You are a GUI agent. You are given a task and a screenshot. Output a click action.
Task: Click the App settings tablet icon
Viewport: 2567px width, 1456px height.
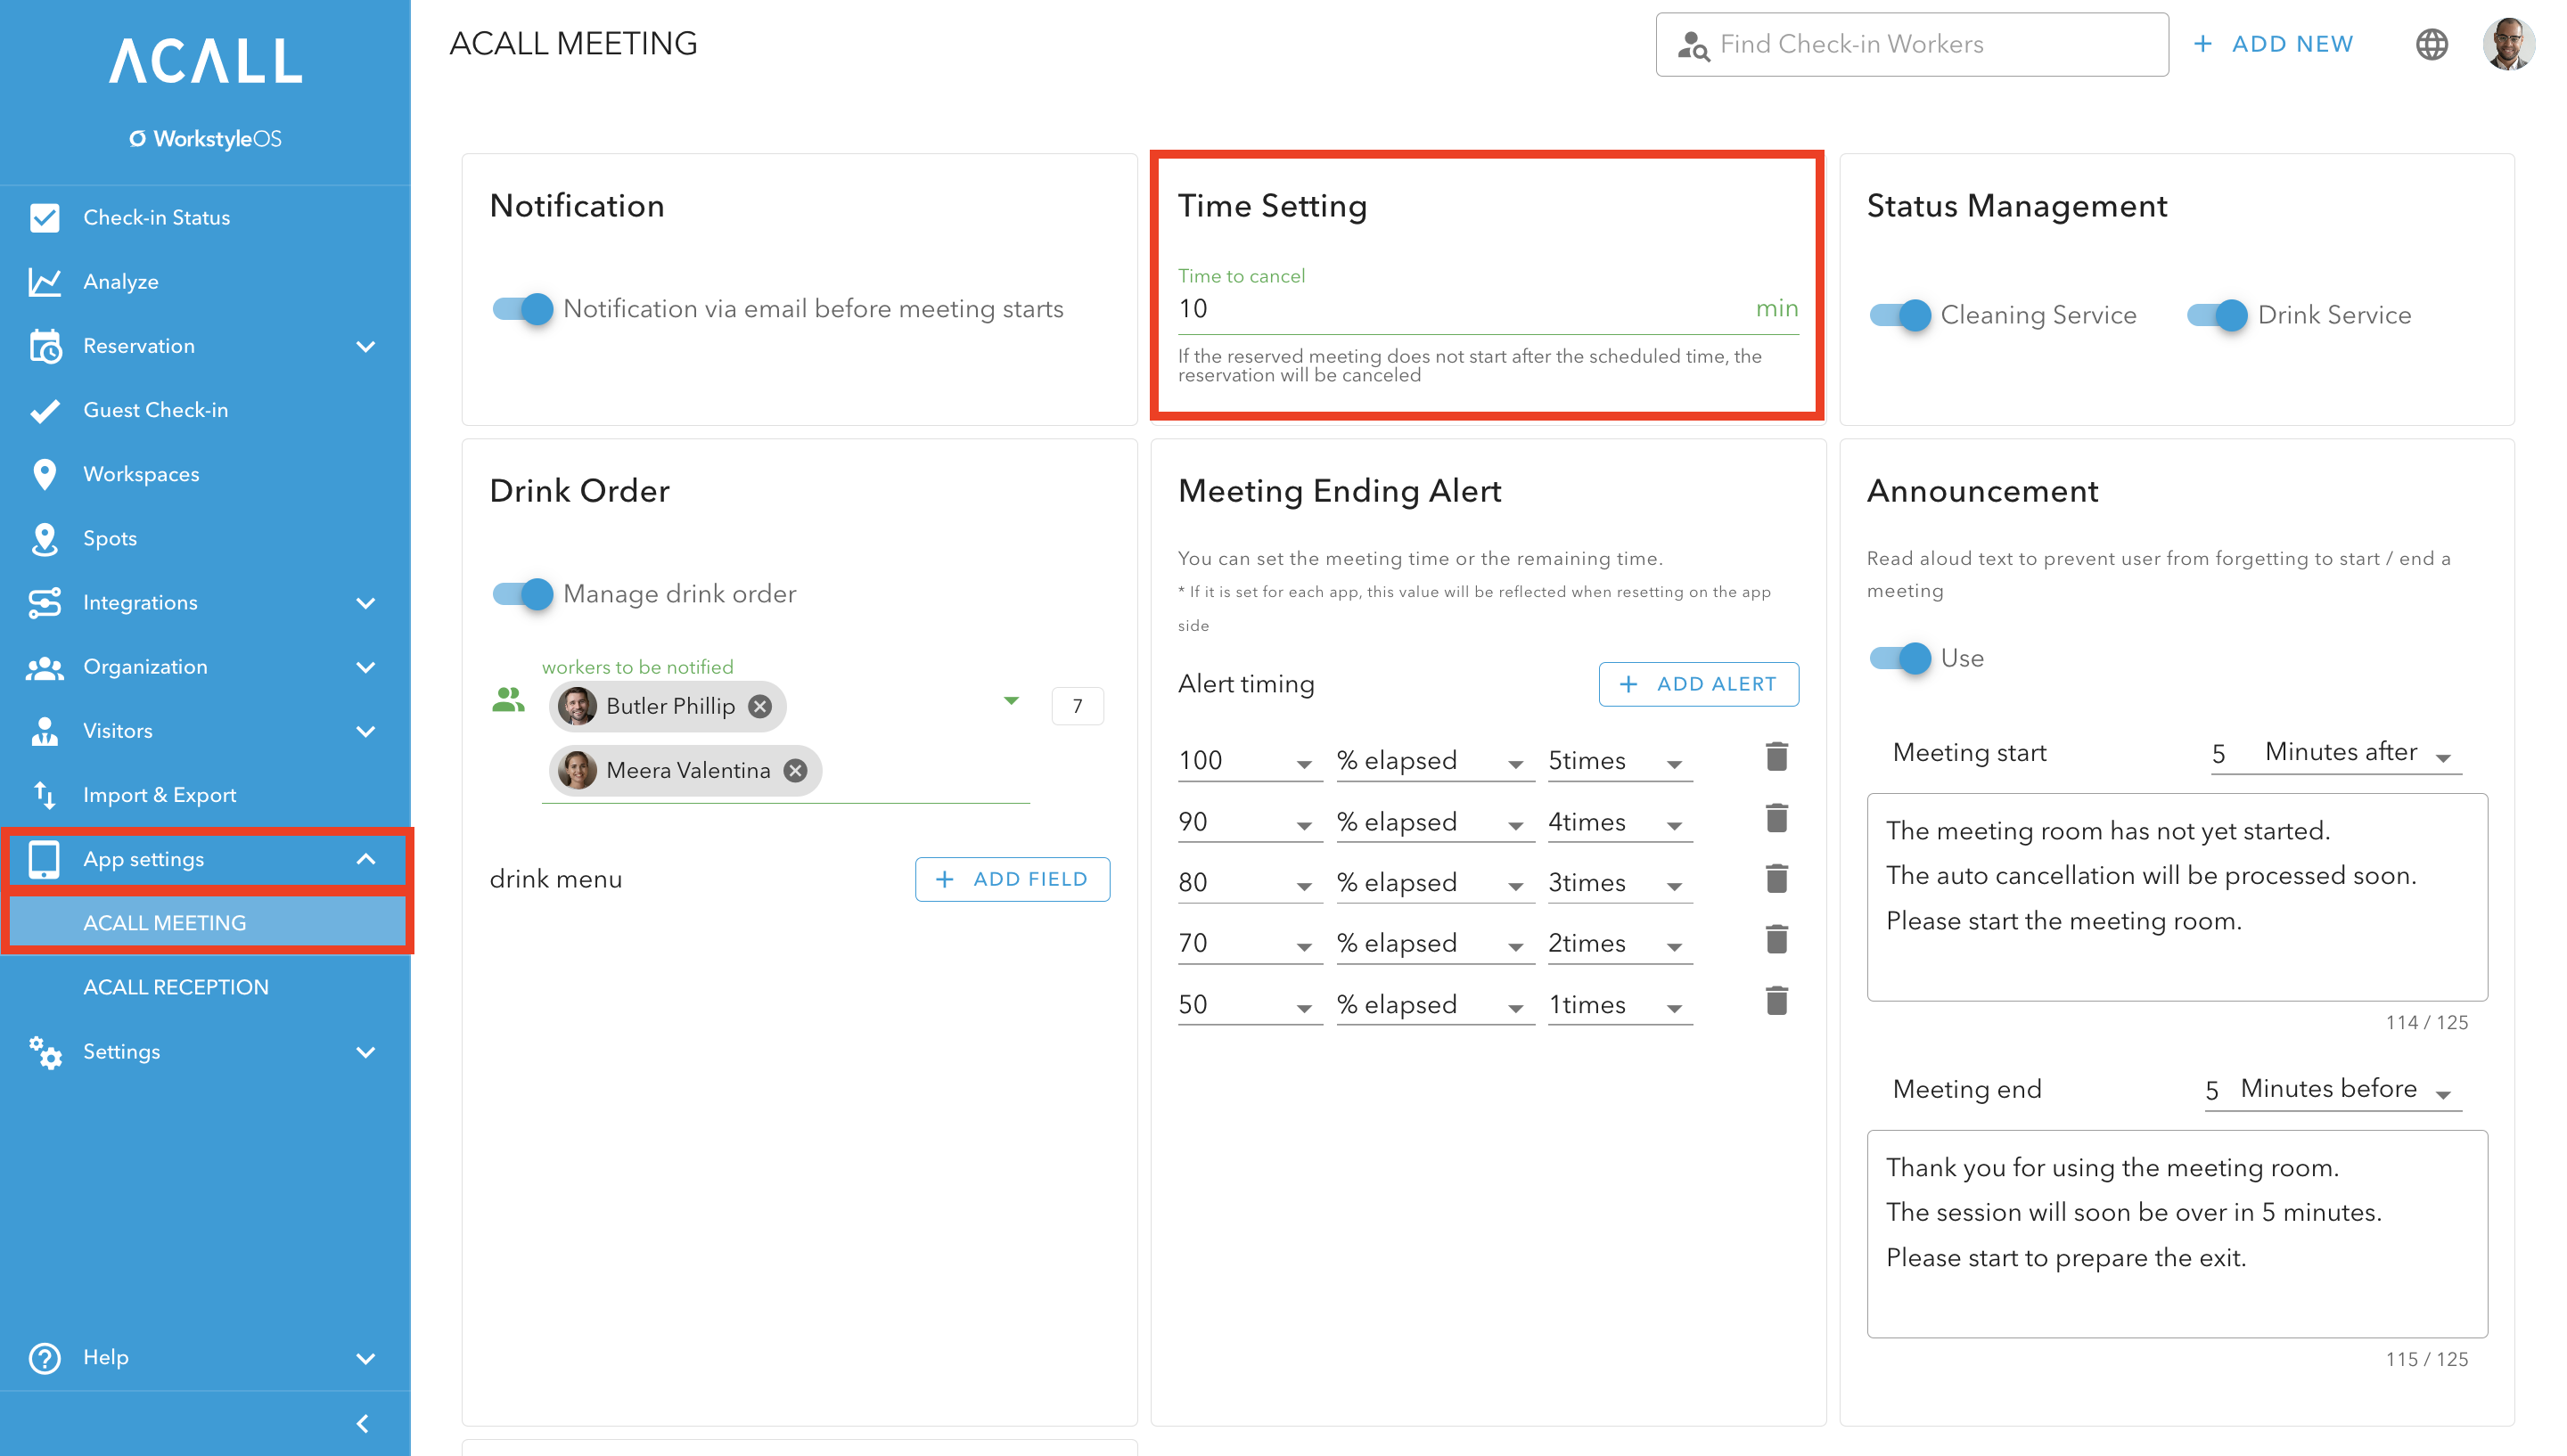pos(45,859)
